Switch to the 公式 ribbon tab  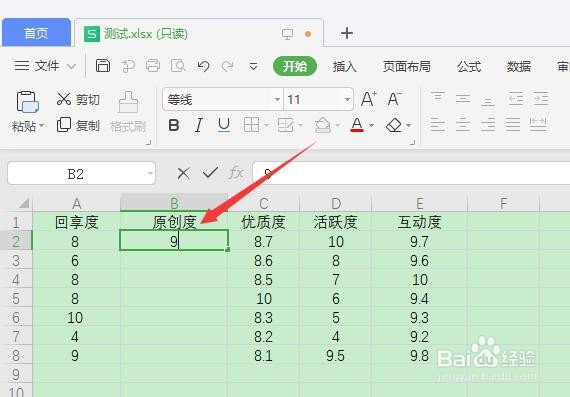[x=469, y=67]
